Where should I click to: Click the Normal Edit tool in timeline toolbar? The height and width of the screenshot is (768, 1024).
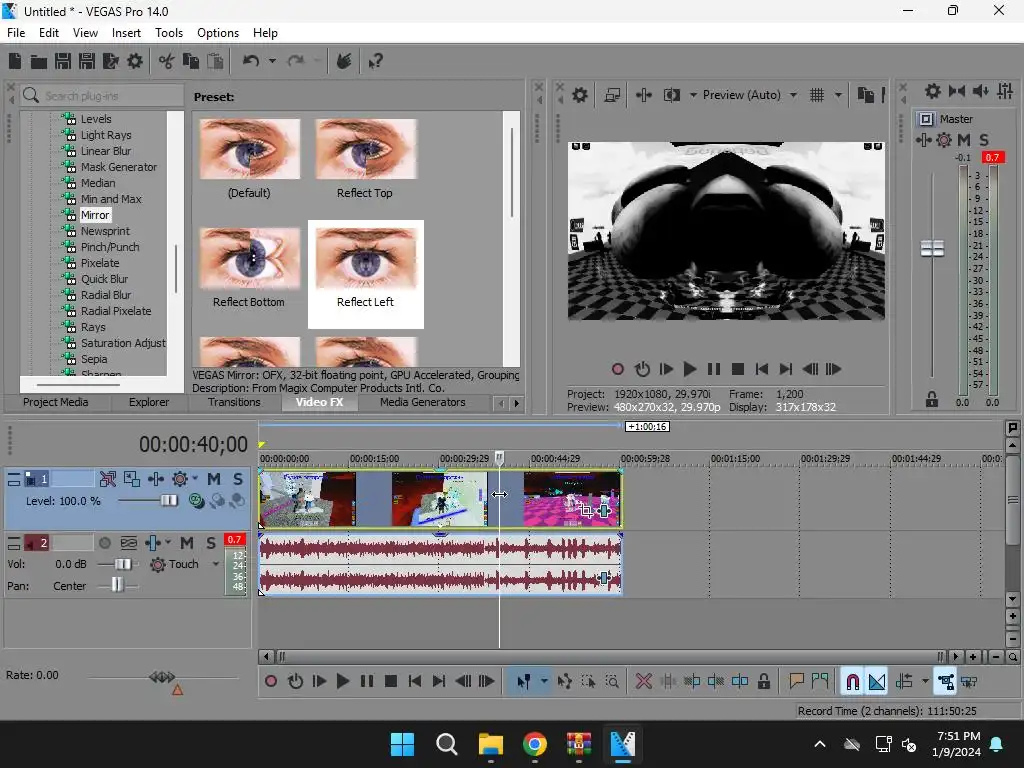(x=524, y=682)
